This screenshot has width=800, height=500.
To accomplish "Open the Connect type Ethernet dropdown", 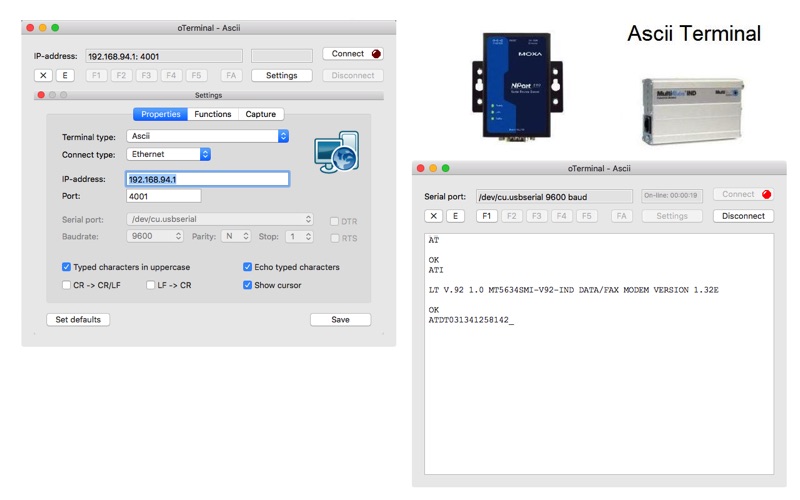I will [169, 154].
